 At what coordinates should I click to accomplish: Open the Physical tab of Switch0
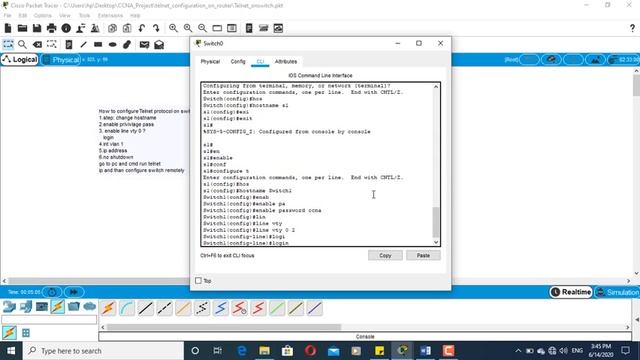[210, 62]
